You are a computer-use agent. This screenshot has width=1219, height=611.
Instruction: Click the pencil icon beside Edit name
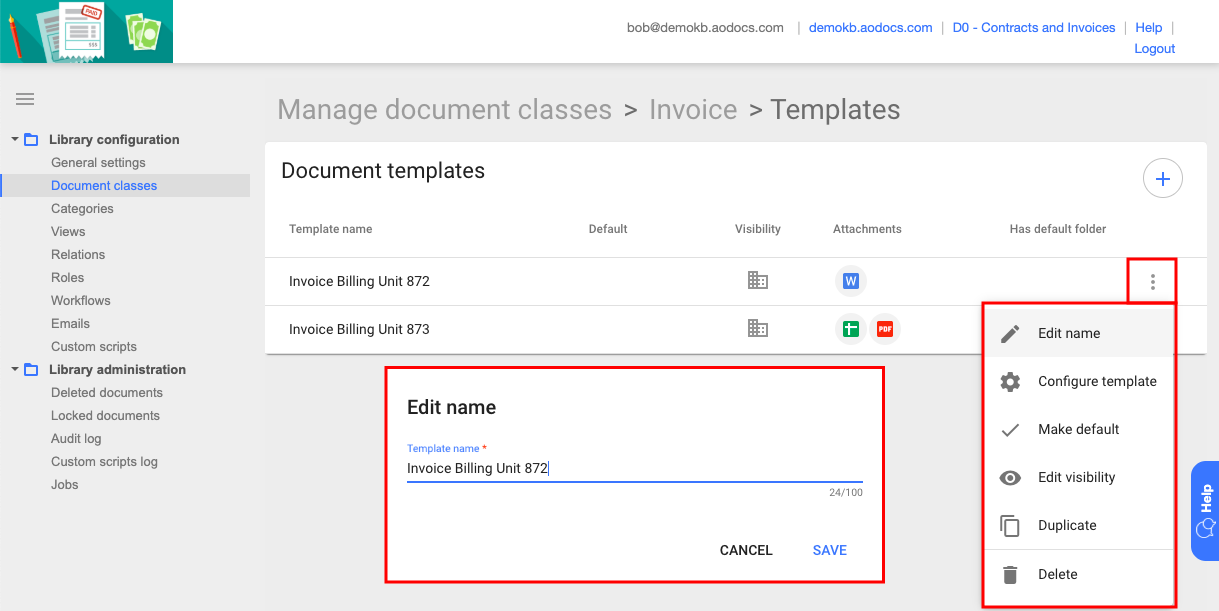(1010, 333)
